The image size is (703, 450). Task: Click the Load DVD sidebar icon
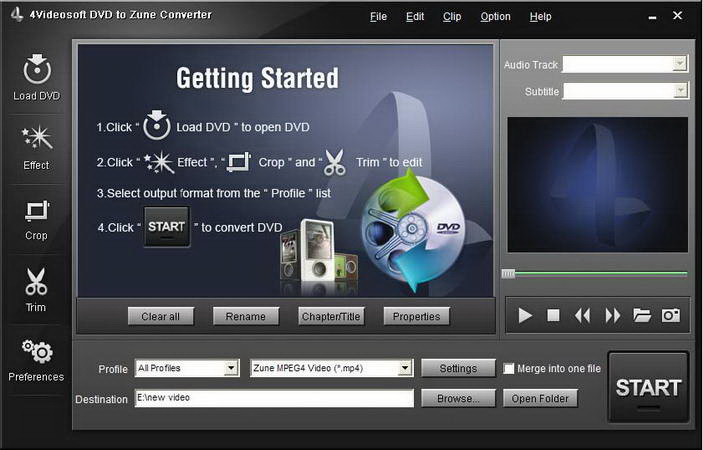[x=37, y=77]
